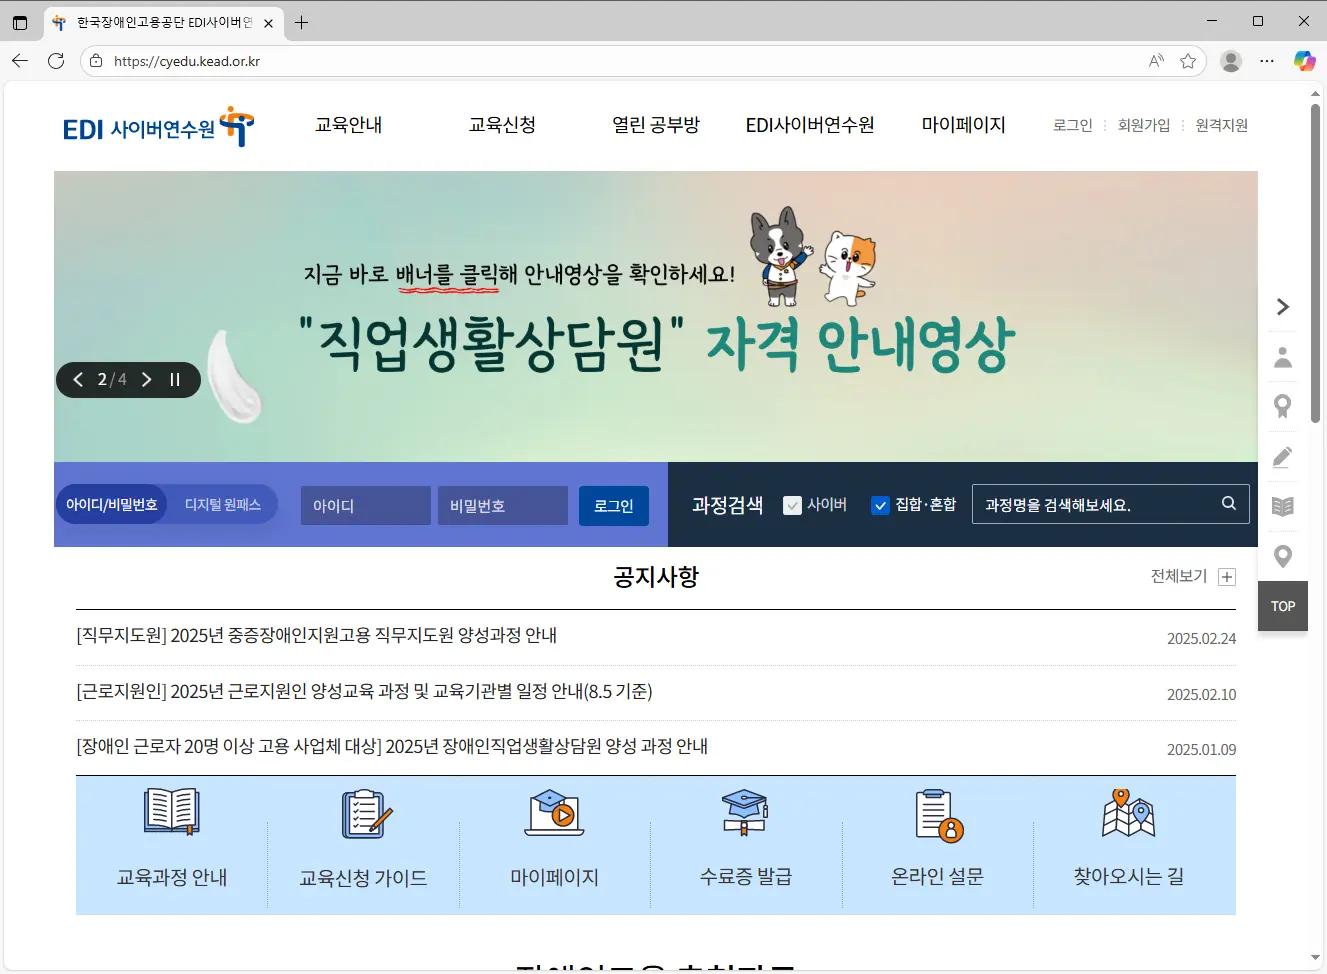
Task: Click date 2025.02.24
Action: click(1201, 638)
